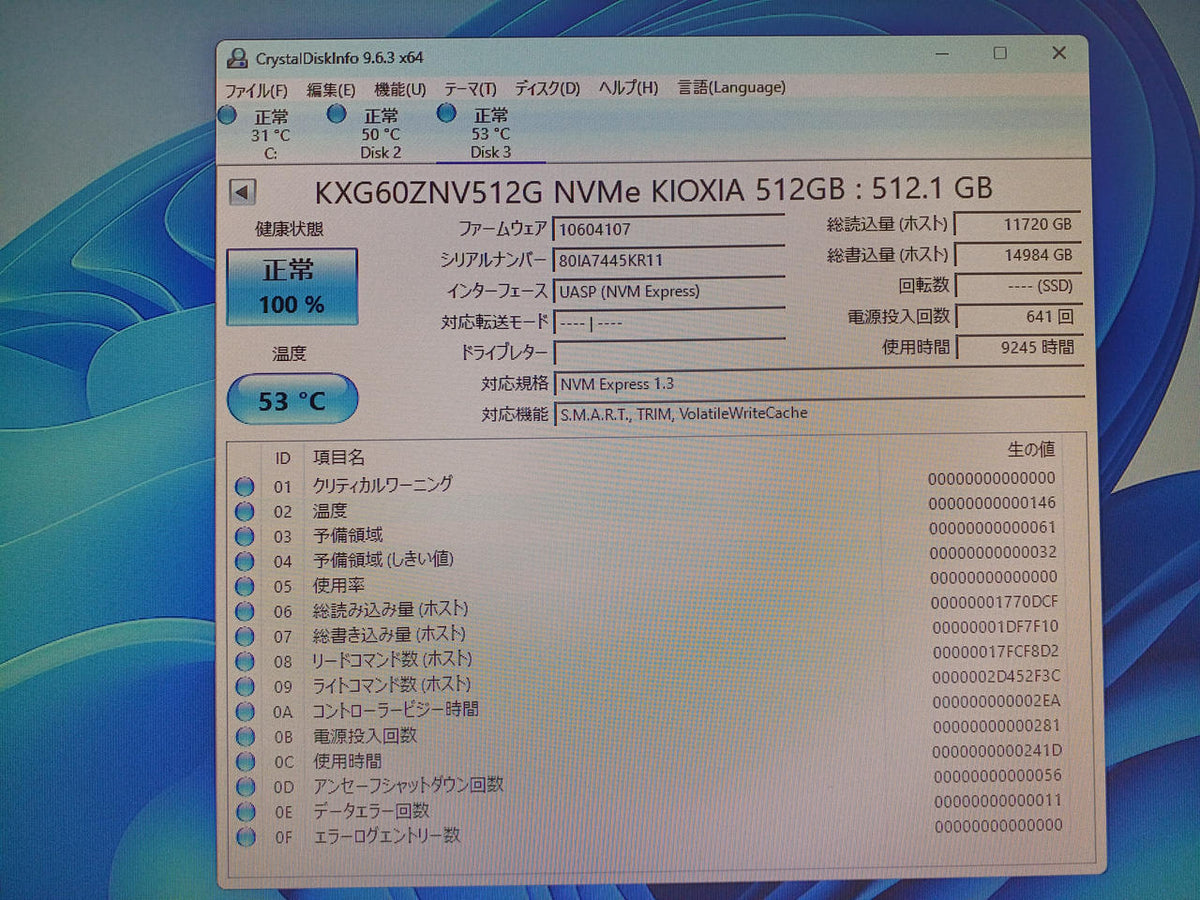Open the ヘルプ(H) menu

pos(628,87)
